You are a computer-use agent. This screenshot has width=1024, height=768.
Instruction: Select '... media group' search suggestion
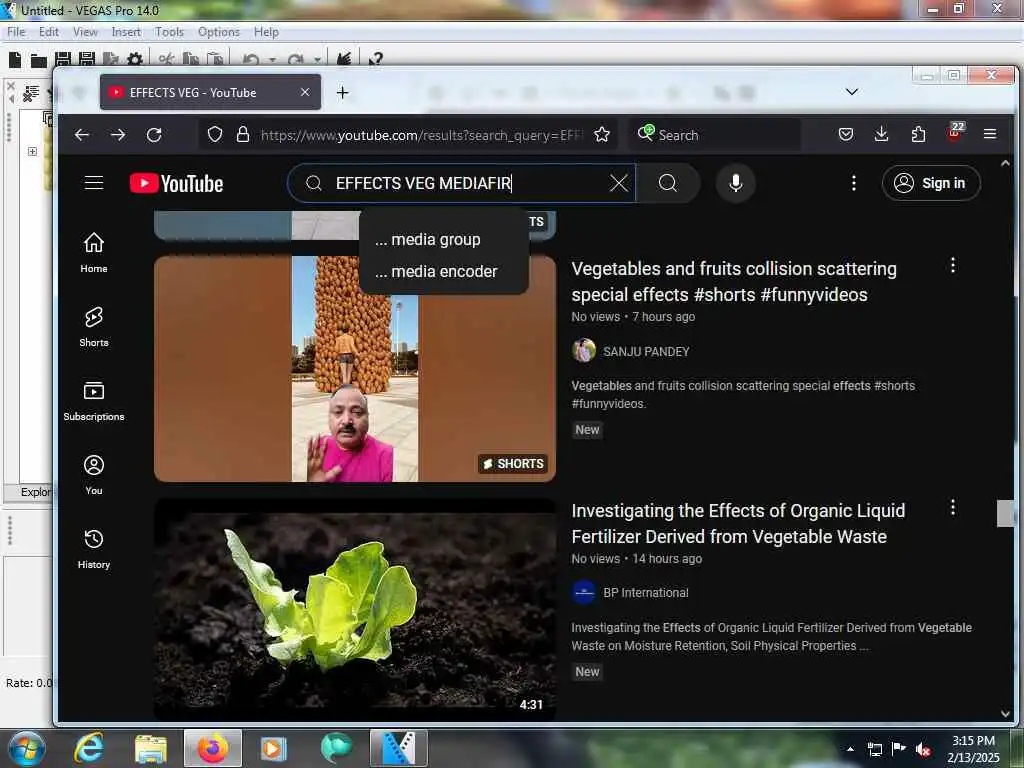click(x=428, y=240)
